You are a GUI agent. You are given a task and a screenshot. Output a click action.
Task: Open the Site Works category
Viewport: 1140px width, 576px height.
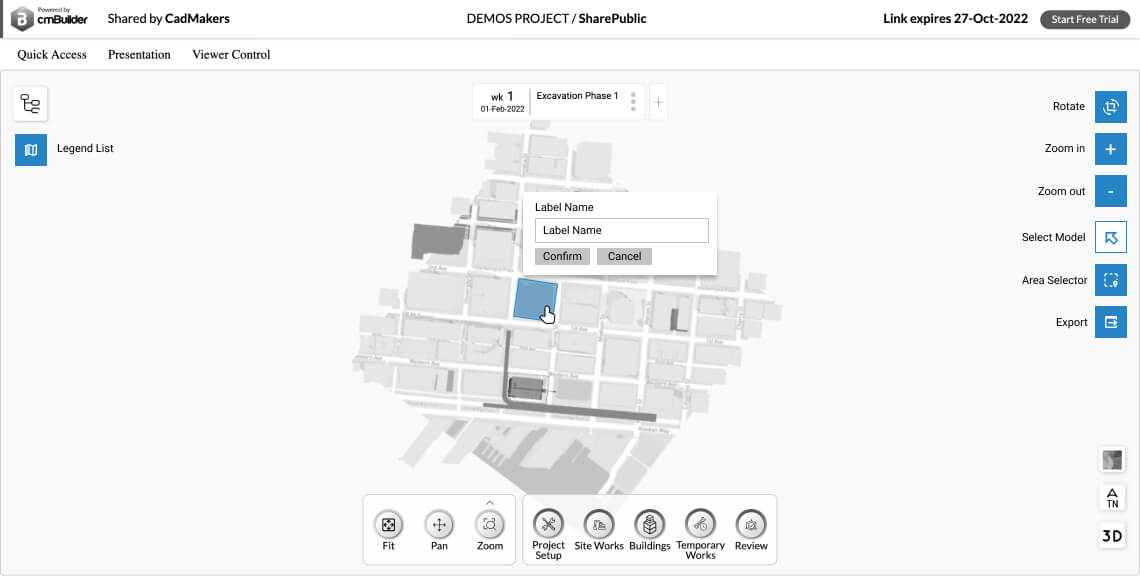pos(598,524)
